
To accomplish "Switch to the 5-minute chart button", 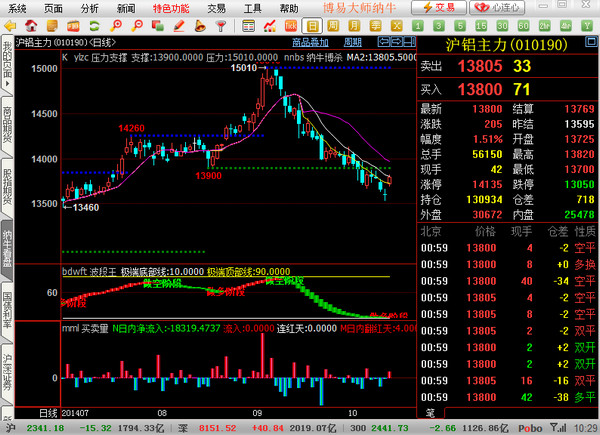I will 460,26.
